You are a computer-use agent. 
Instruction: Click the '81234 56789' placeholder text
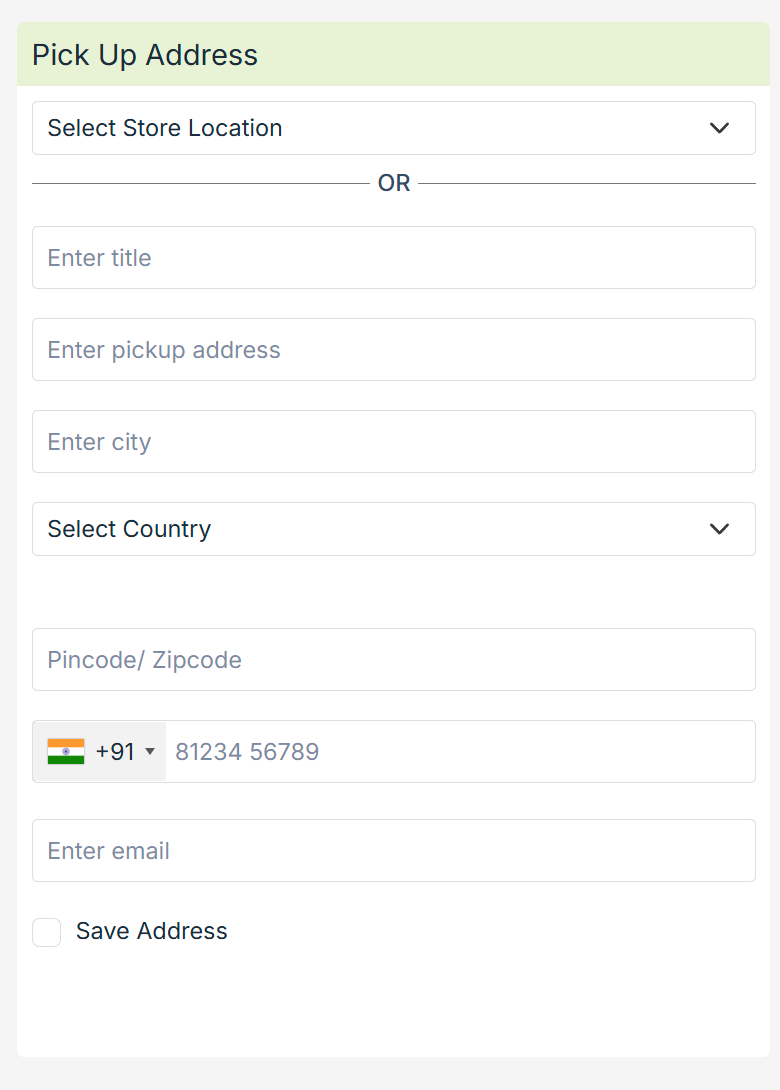(247, 752)
